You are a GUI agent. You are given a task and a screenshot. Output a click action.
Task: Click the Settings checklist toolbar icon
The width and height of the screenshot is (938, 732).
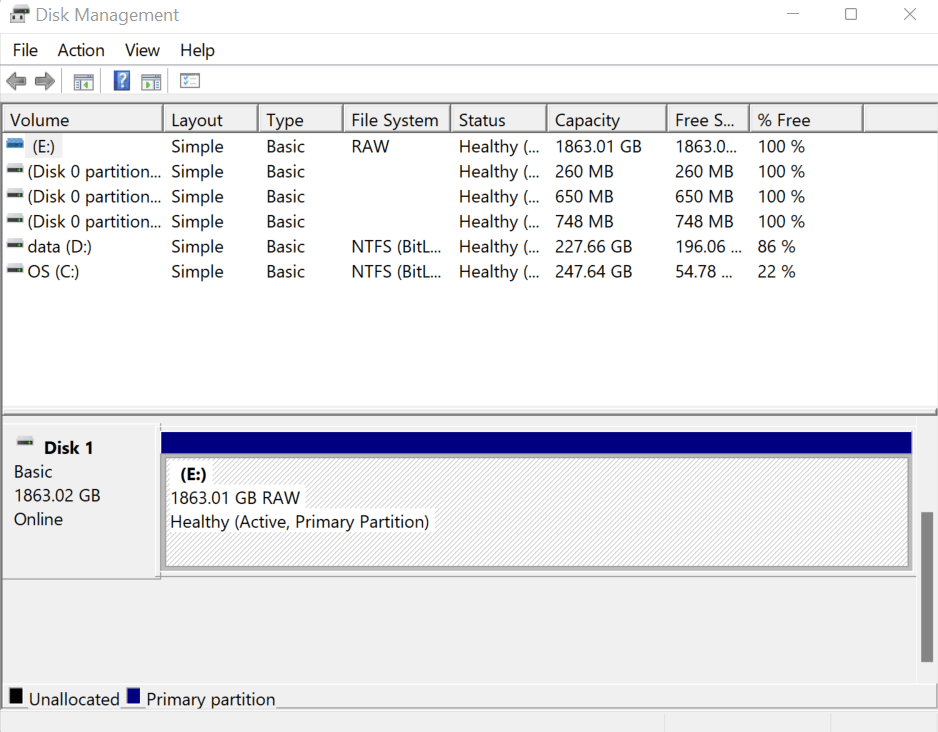click(x=190, y=81)
